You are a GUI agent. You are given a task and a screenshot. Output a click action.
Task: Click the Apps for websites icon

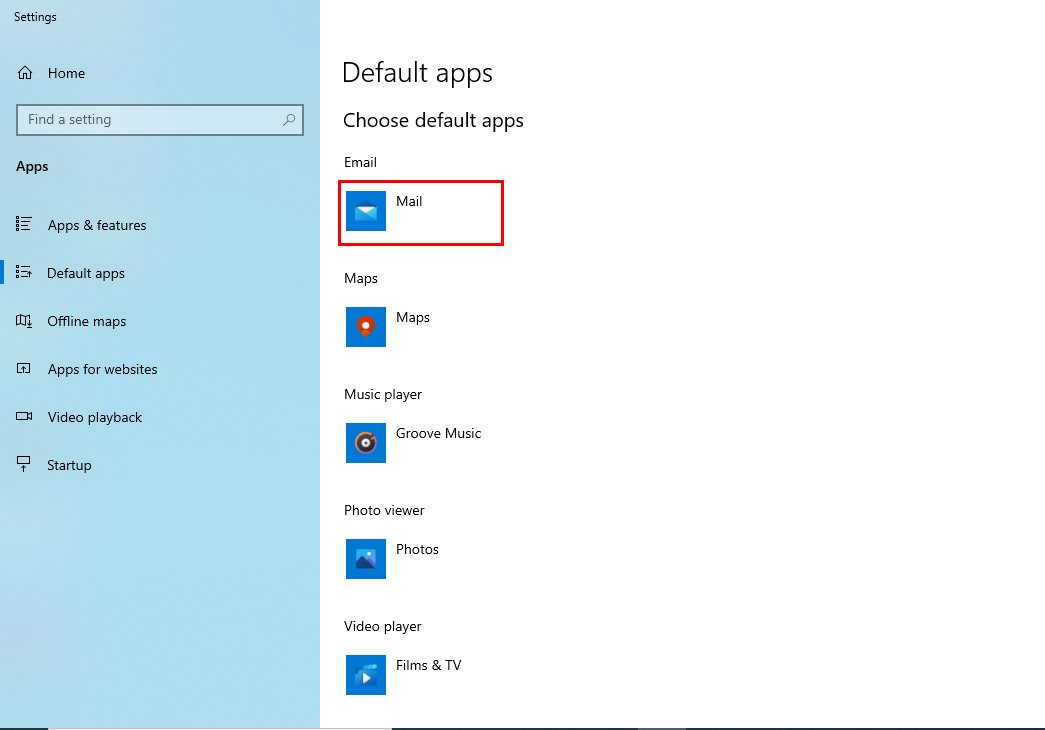coord(24,369)
